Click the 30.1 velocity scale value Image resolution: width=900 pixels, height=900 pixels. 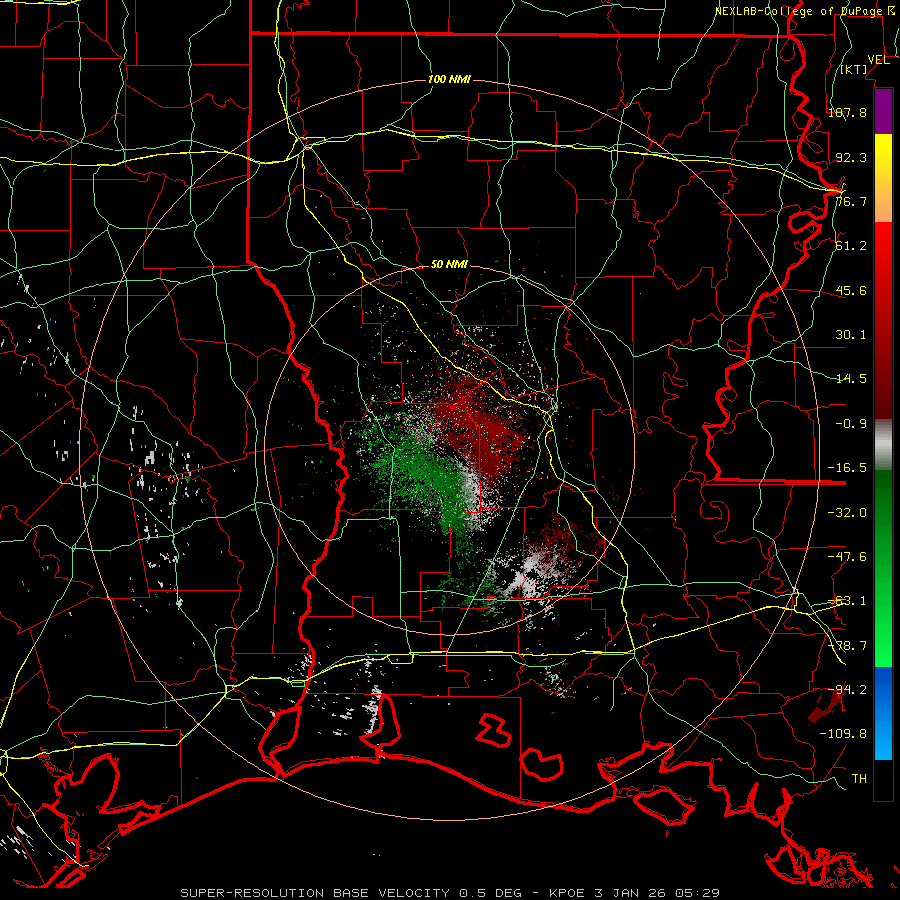[x=851, y=335]
